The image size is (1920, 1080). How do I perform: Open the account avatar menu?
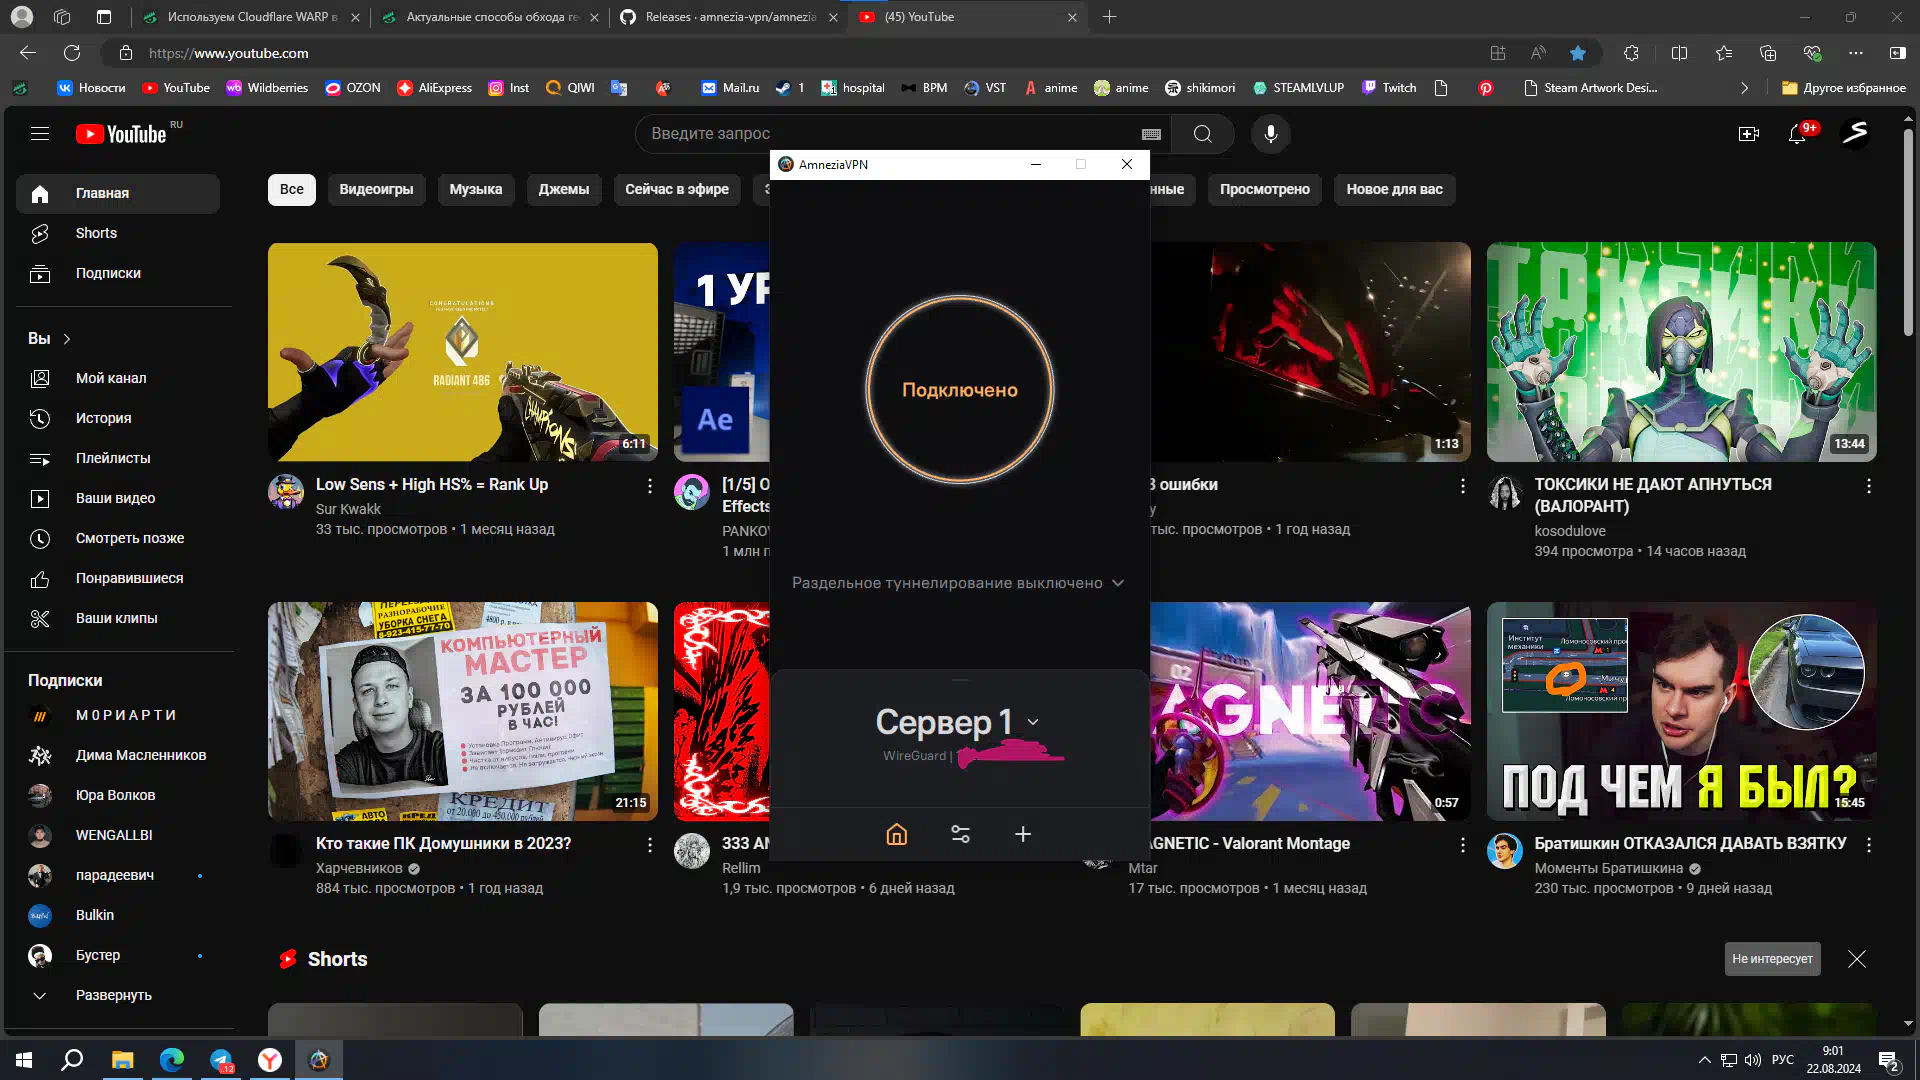click(x=1855, y=133)
